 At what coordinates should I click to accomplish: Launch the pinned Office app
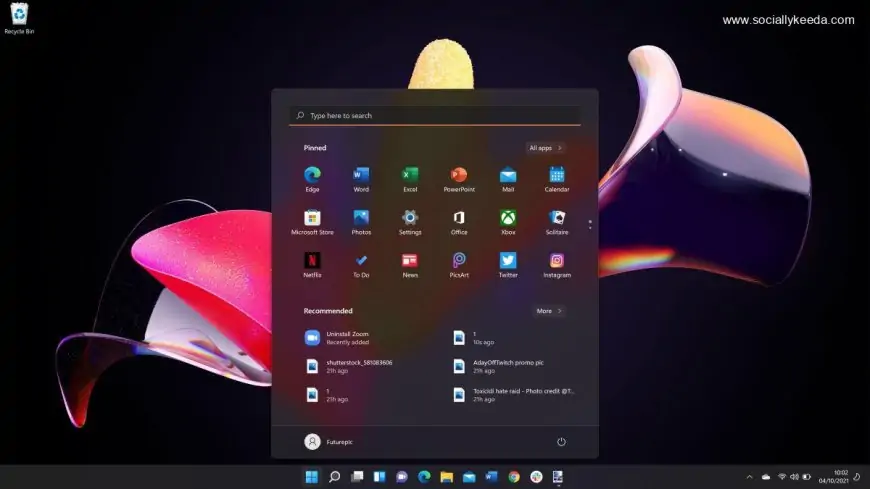click(459, 222)
